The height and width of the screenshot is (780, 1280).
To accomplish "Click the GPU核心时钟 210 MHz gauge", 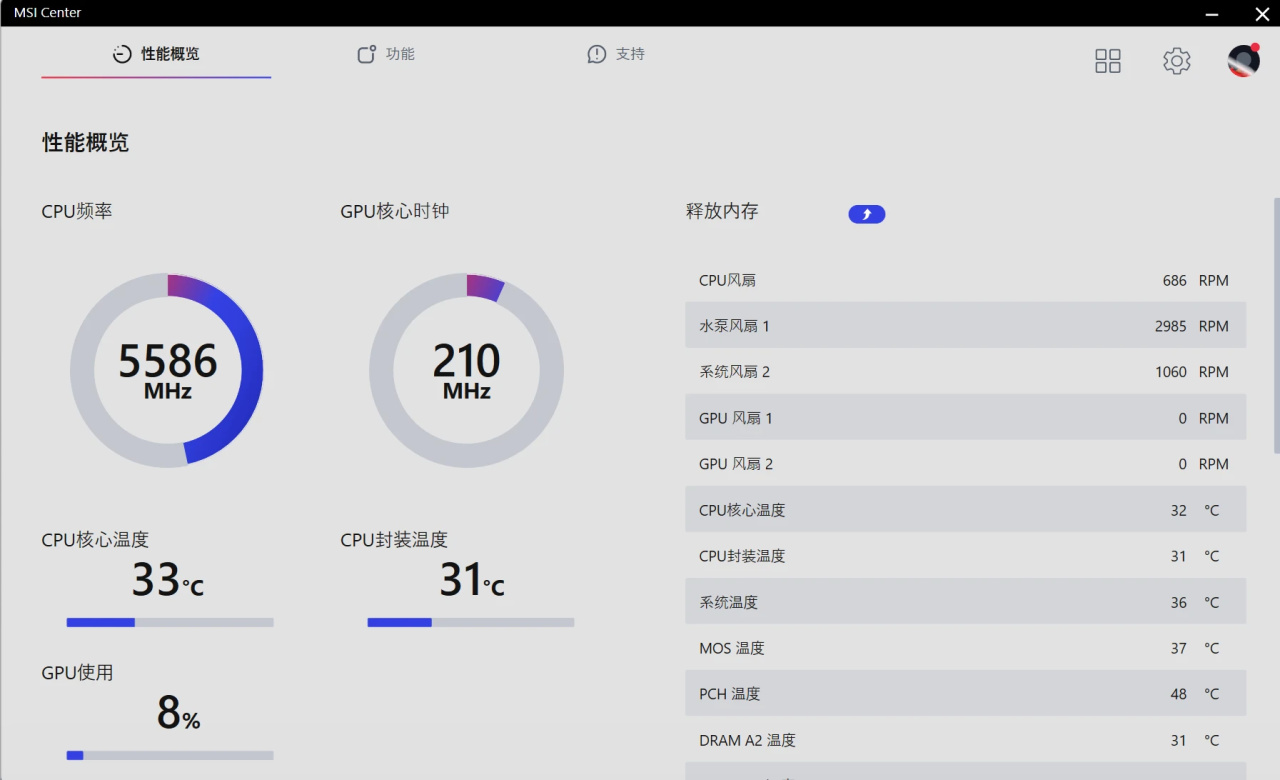I will coord(466,370).
